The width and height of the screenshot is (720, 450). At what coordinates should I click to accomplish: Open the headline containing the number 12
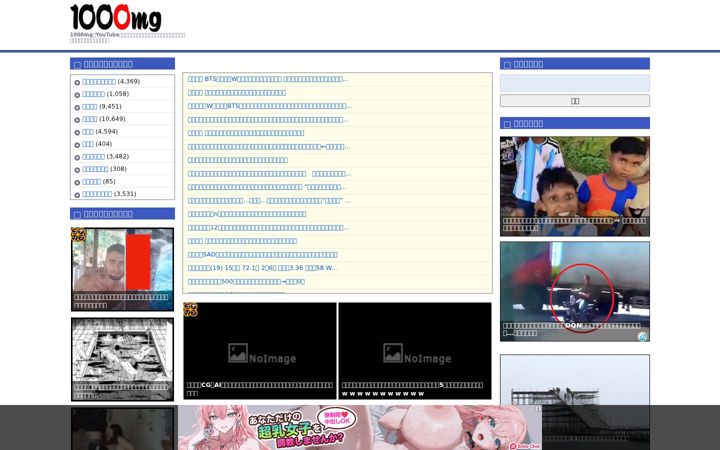268,228
